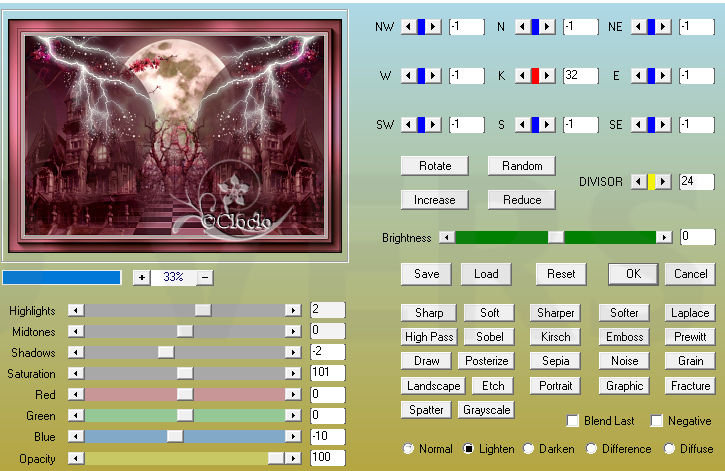Click the Highlights slider thumb
Viewport: 725px width, 471px height.
pos(203,310)
